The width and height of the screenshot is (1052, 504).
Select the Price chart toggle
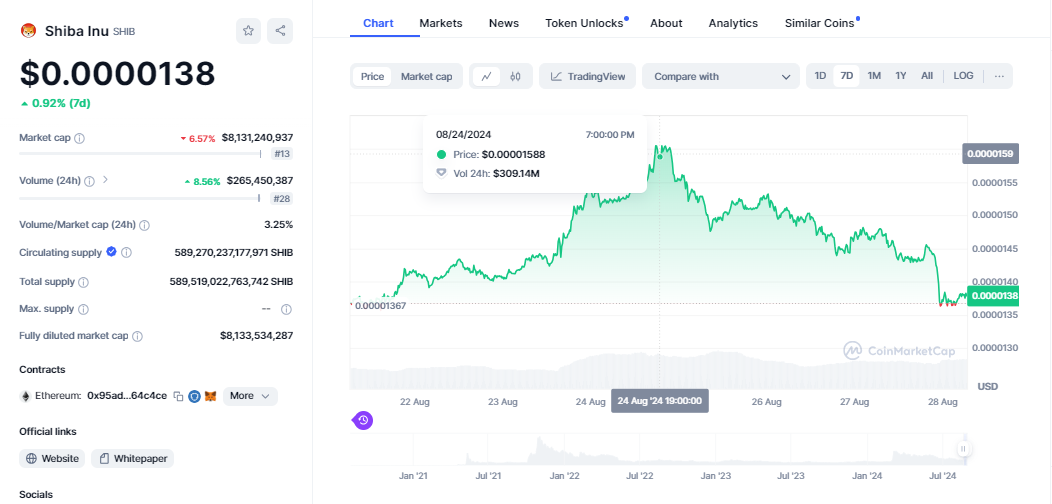[x=372, y=77]
